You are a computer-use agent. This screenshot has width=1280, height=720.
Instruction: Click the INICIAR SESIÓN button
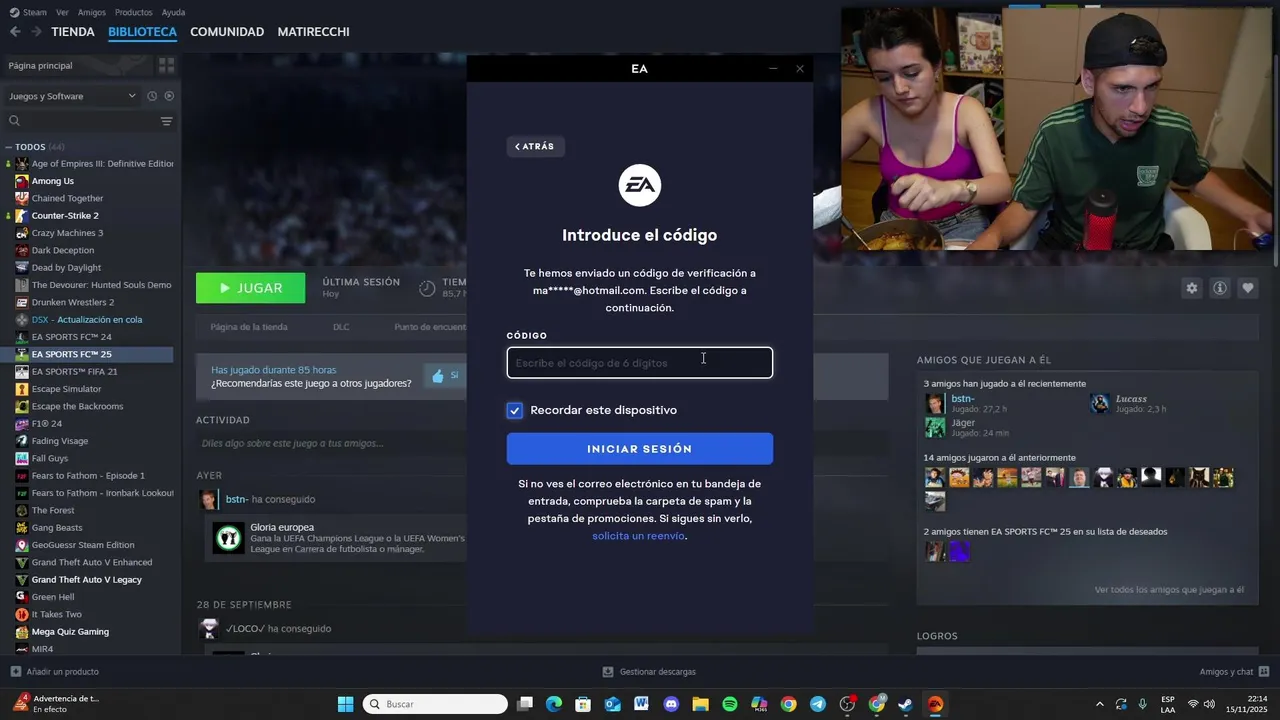pos(639,449)
